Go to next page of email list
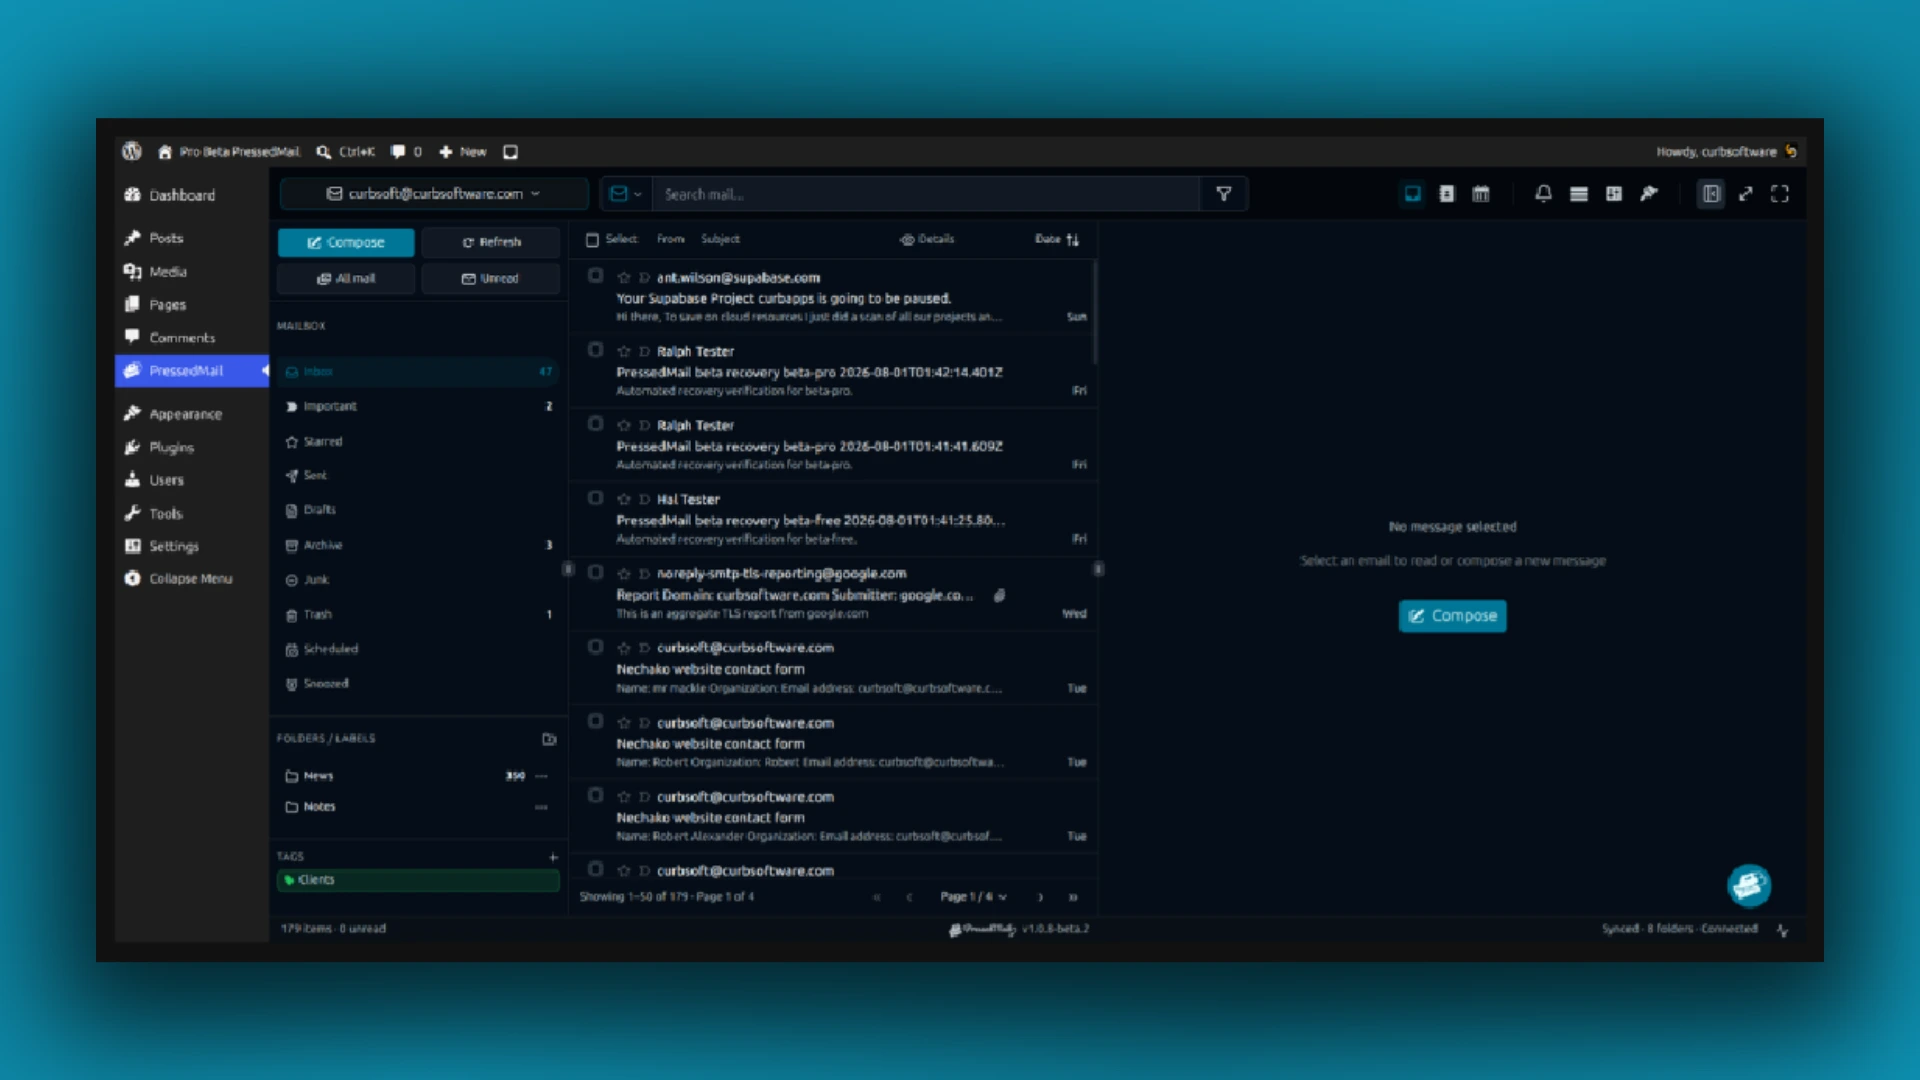The height and width of the screenshot is (1080, 1920). [1040, 897]
